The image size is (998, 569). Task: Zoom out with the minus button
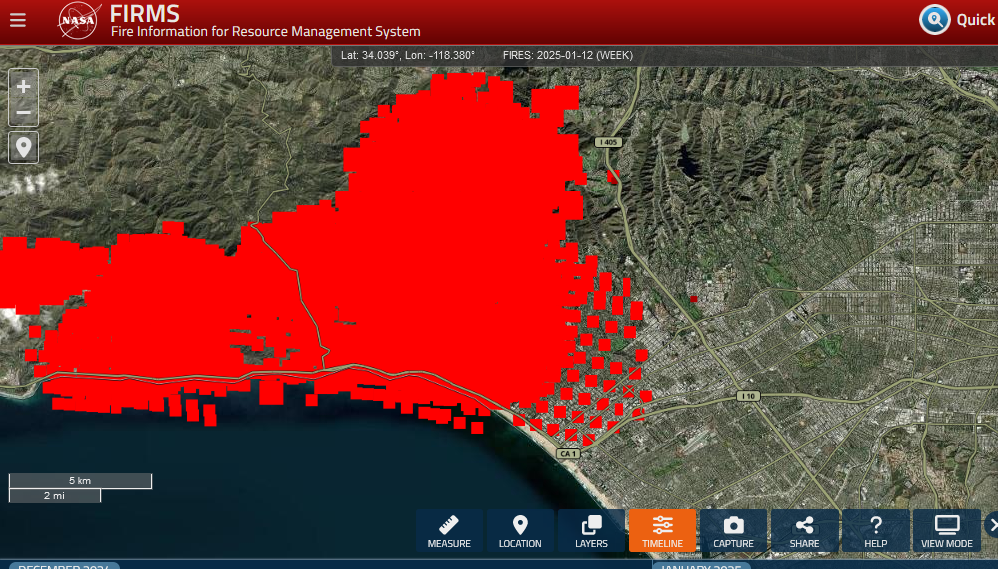(24, 113)
